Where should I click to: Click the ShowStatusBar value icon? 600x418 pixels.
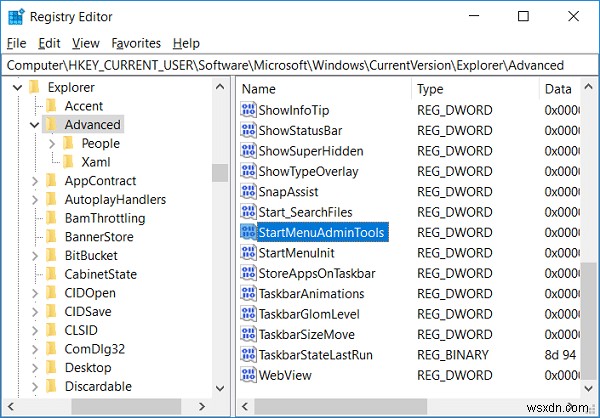[x=248, y=131]
